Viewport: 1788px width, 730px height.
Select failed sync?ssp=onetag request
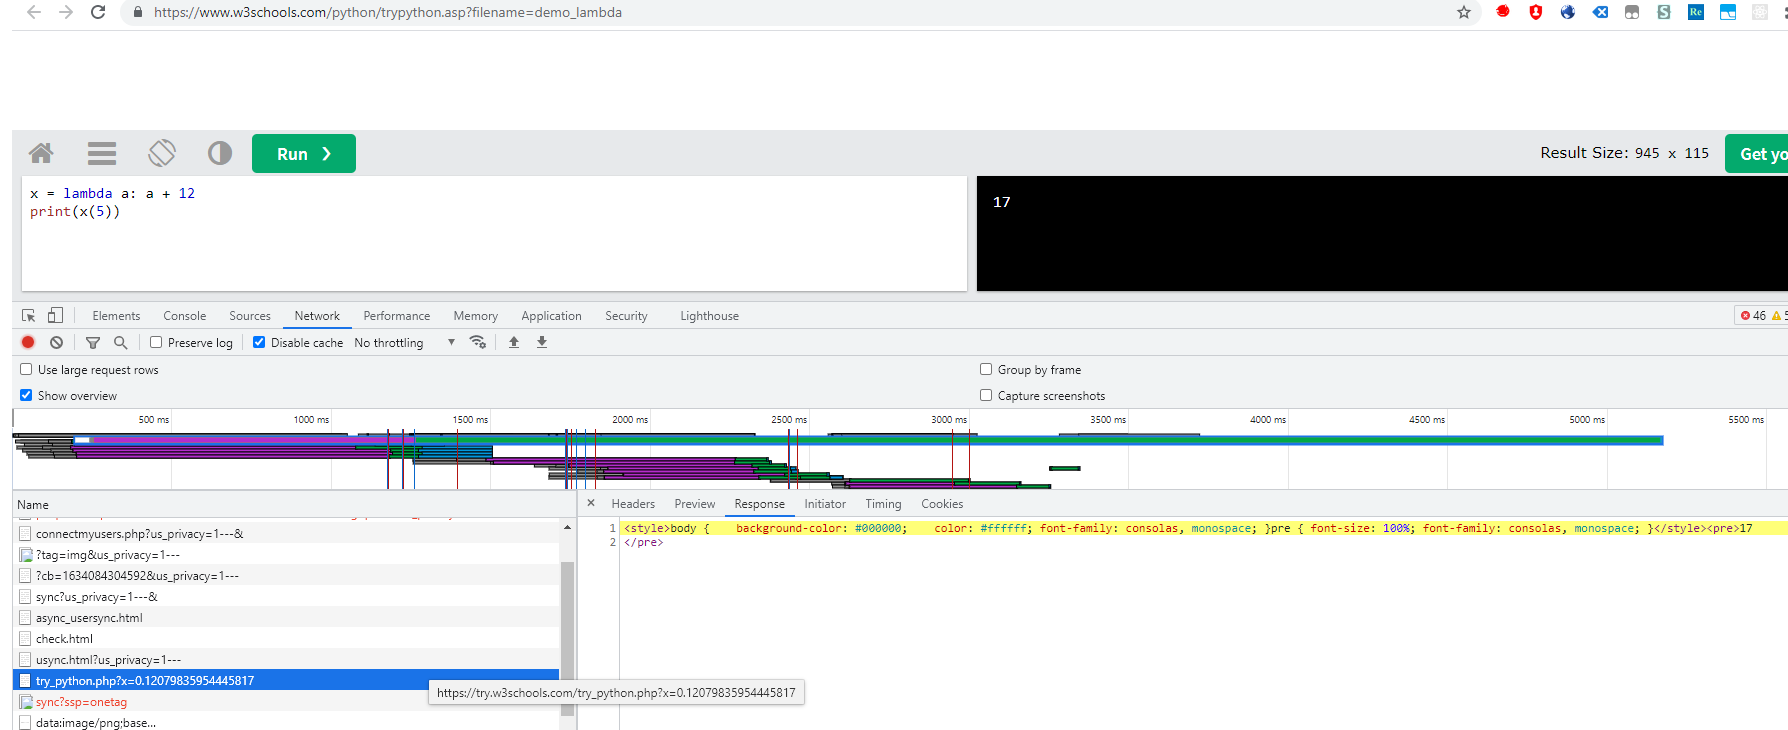(x=286, y=701)
